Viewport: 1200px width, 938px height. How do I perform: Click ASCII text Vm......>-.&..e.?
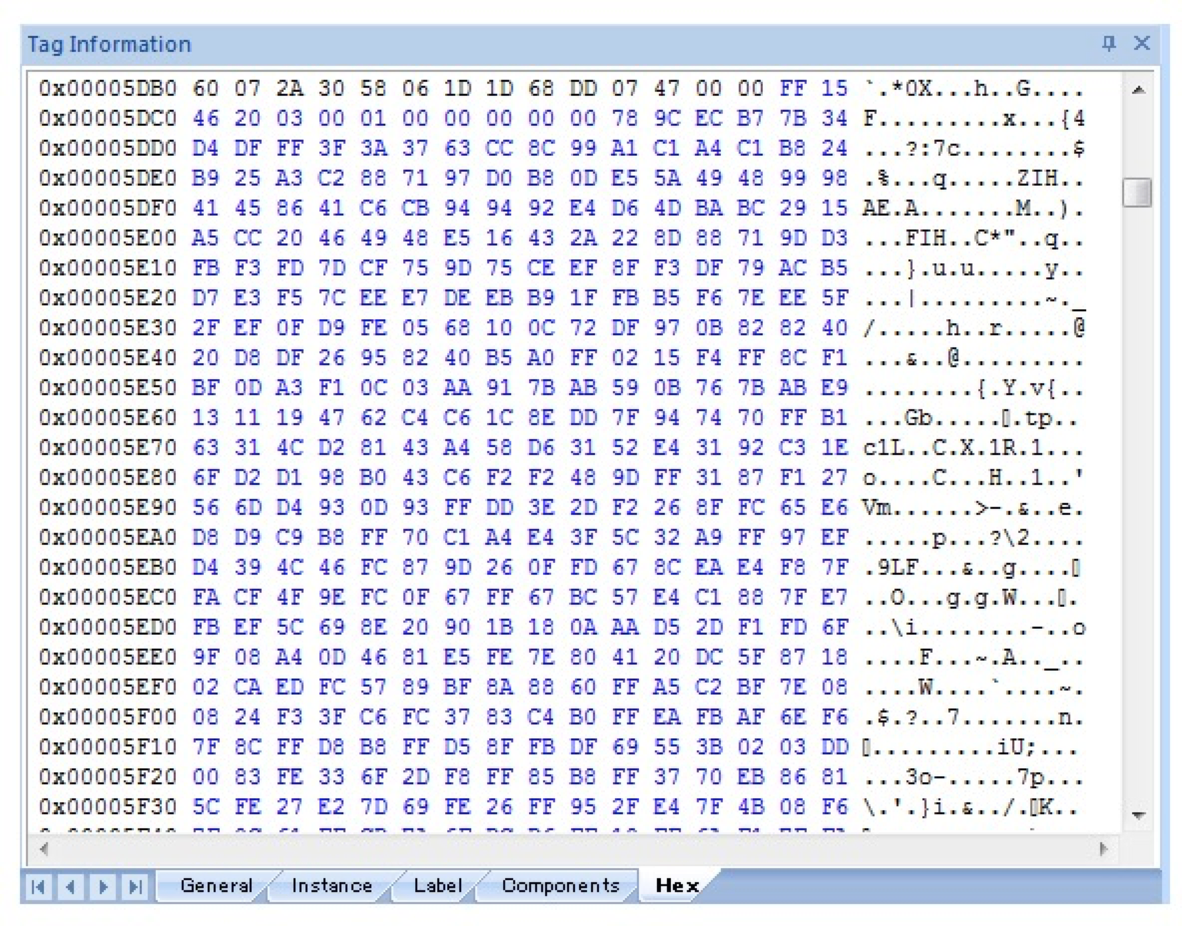click(975, 508)
